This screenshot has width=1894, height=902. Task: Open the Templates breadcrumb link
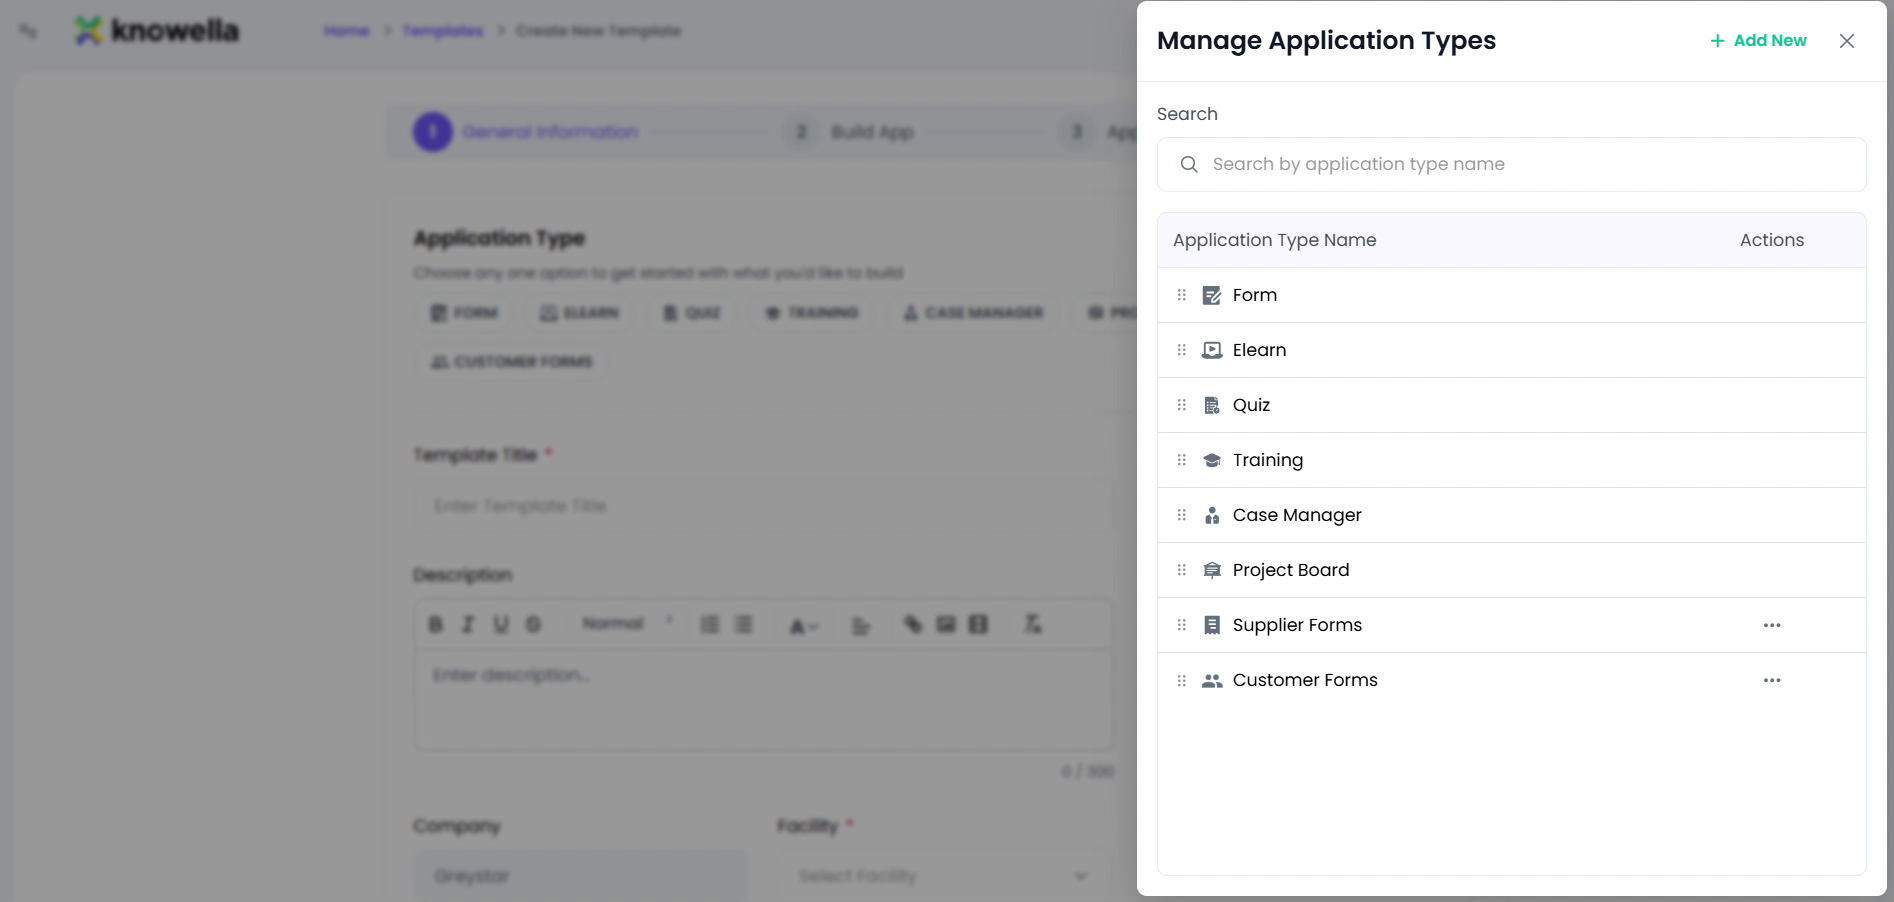tap(443, 31)
